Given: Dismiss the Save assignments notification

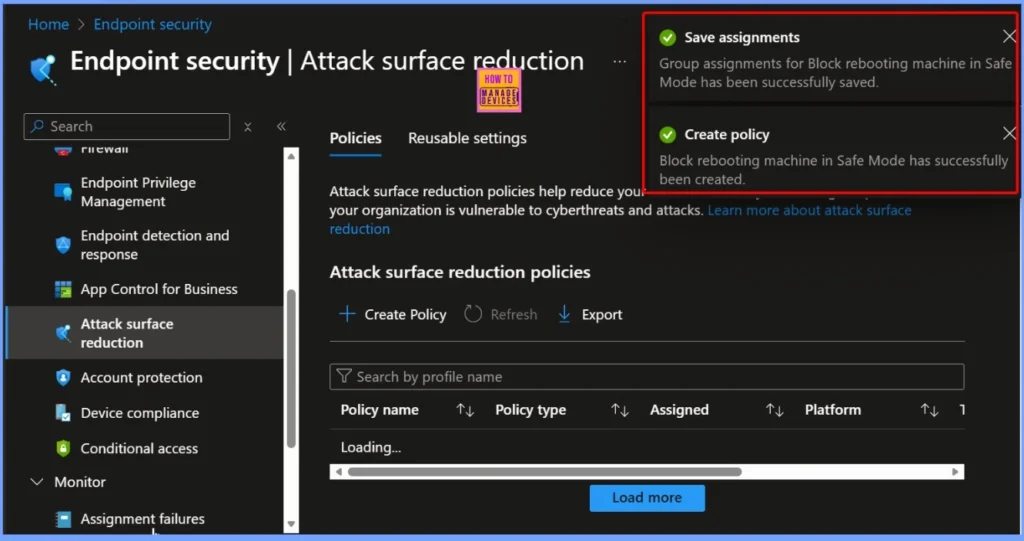Looking at the screenshot, I should click(1008, 37).
